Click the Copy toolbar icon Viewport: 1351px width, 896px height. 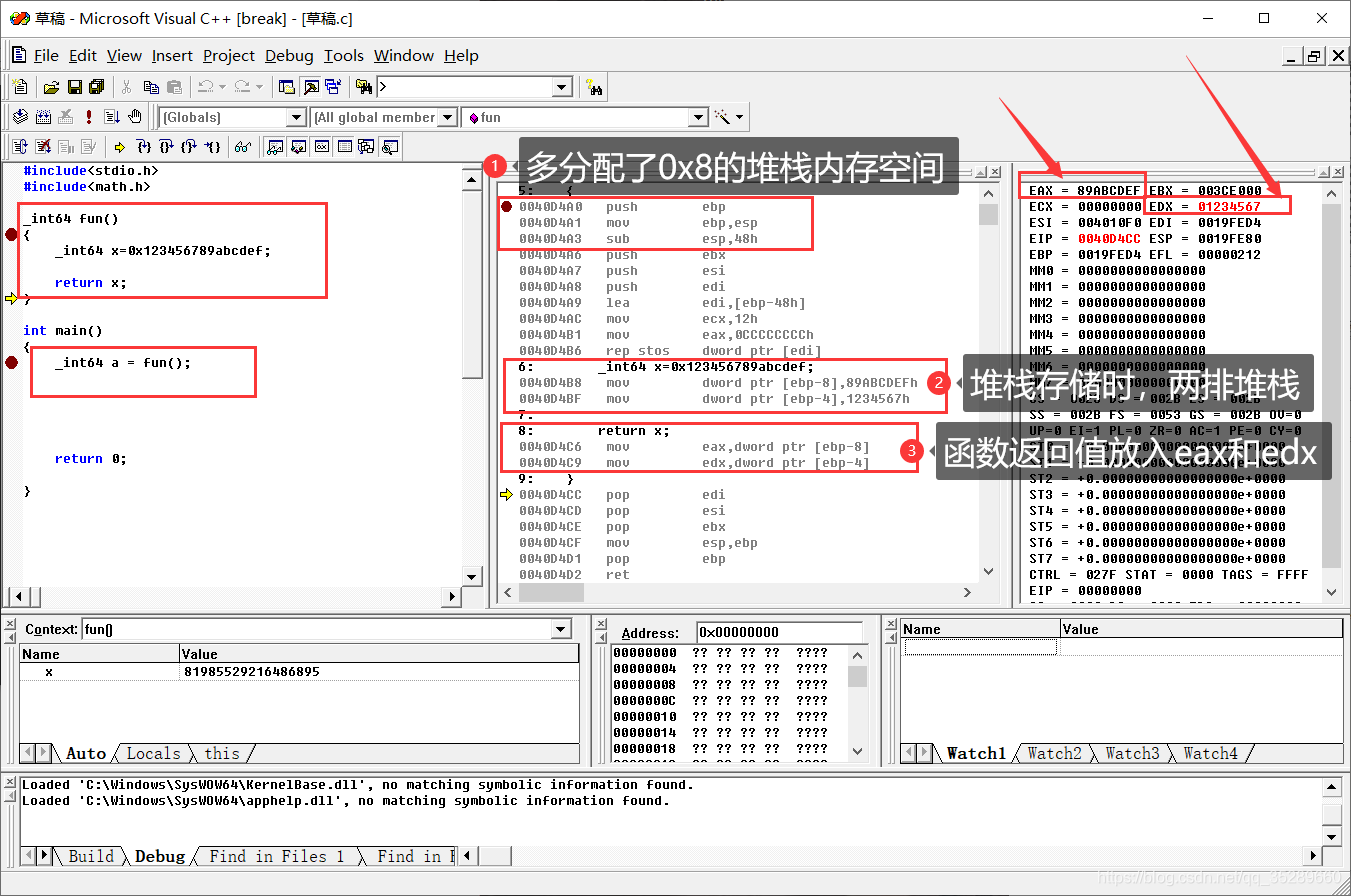tap(151, 87)
